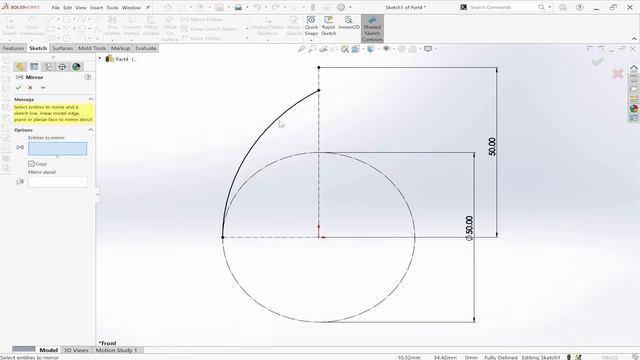
Task: Cancel Mirror with the red X
Action: click(30, 87)
